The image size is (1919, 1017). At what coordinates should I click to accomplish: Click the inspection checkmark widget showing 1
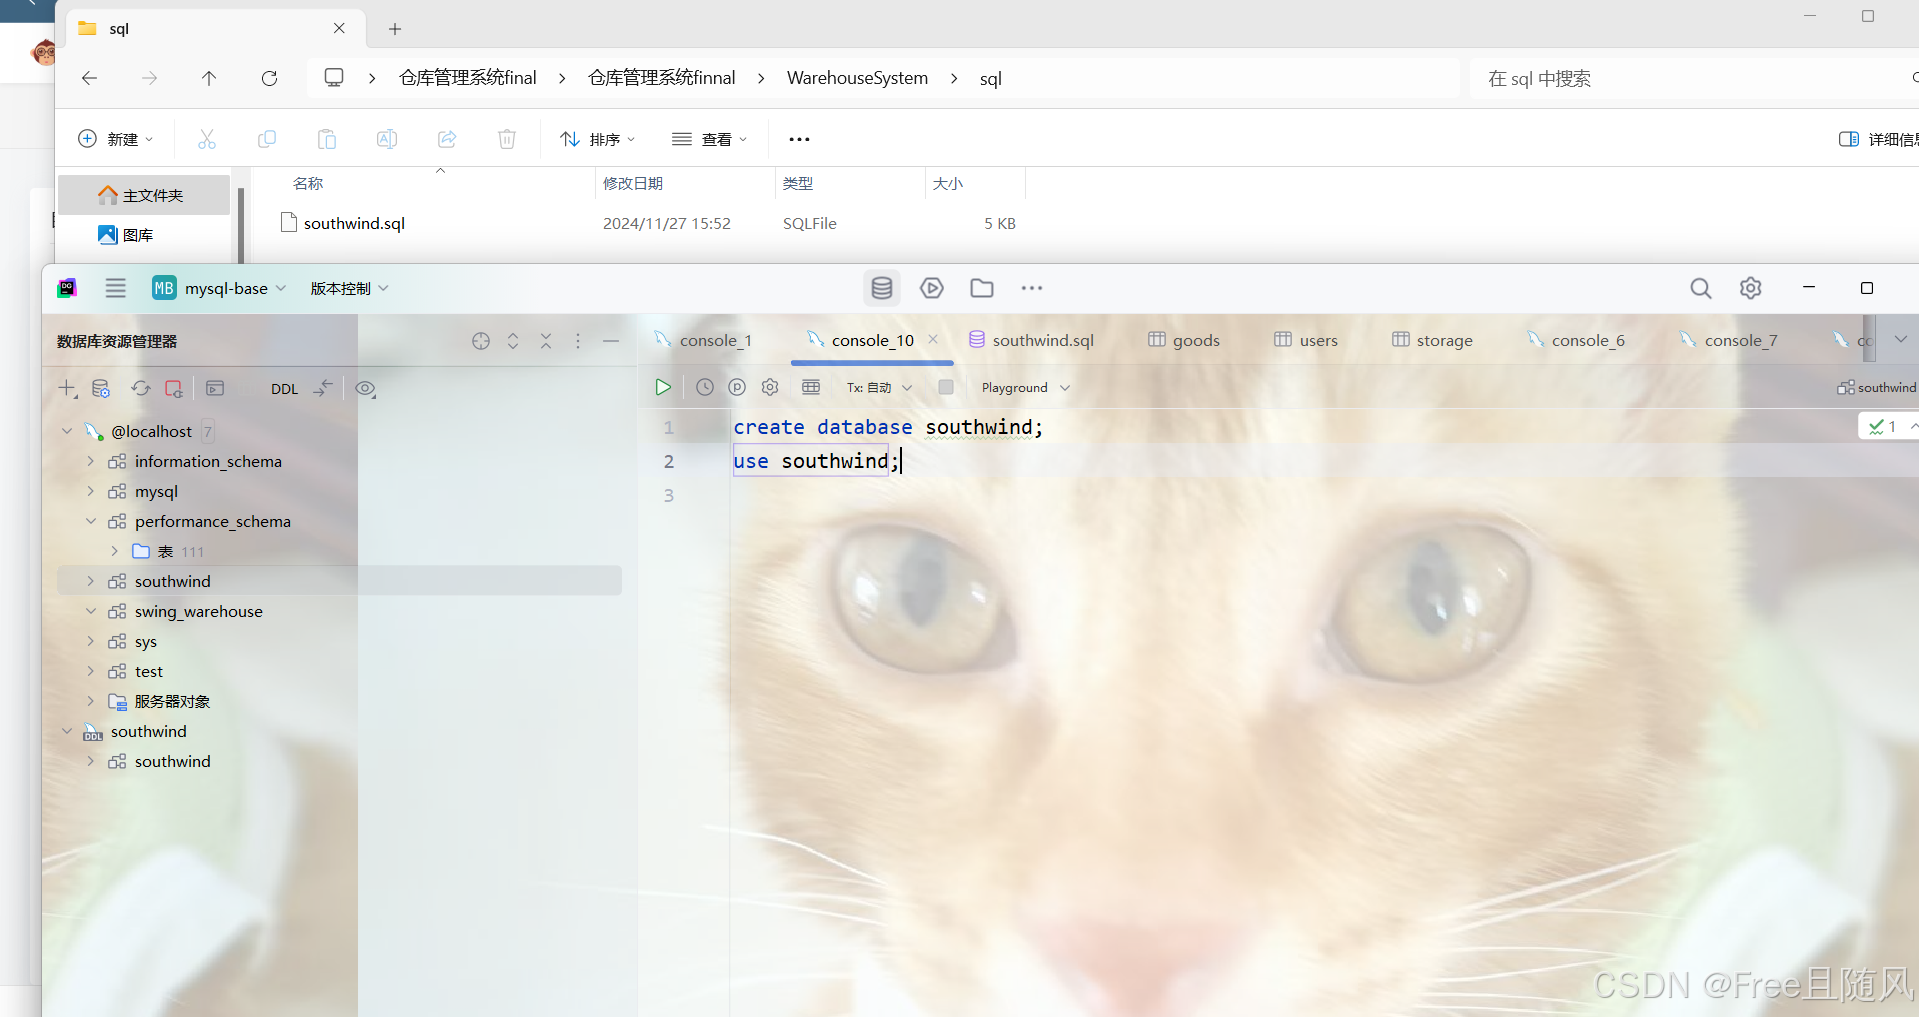[1884, 427]
